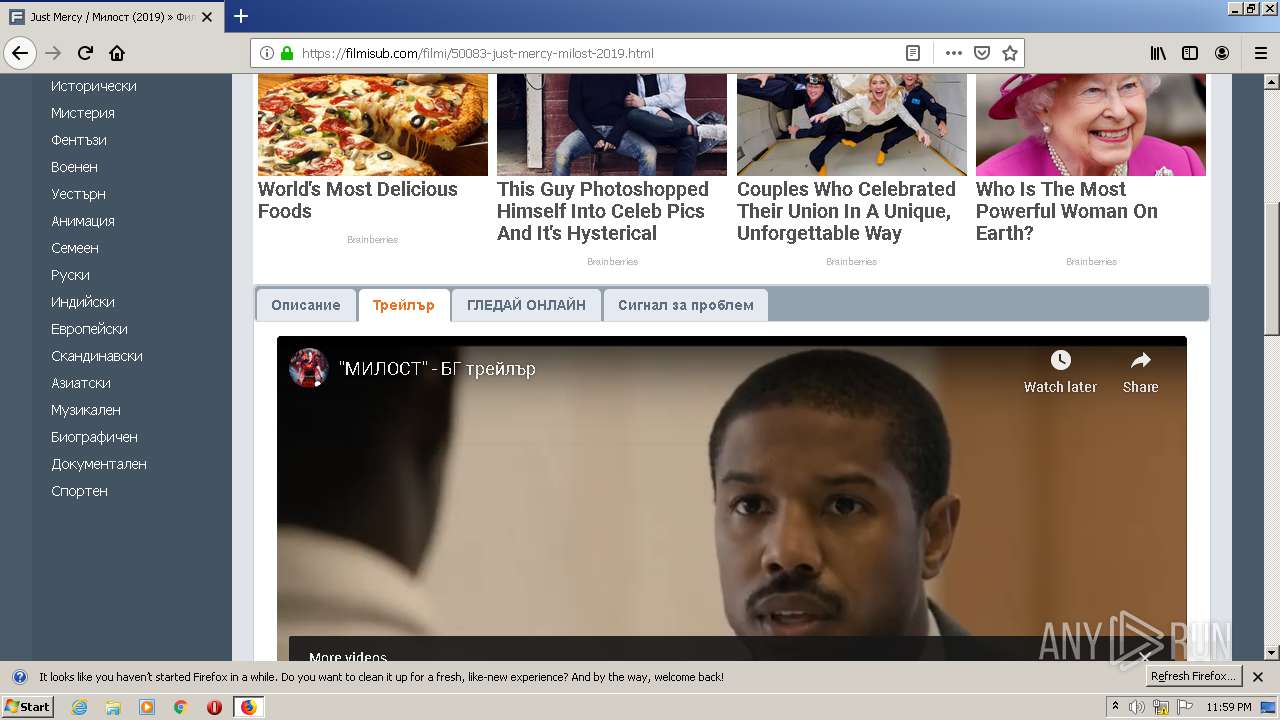Open the Индийски category link
This screenshot has width=1280, height=720.
(83, 302)
